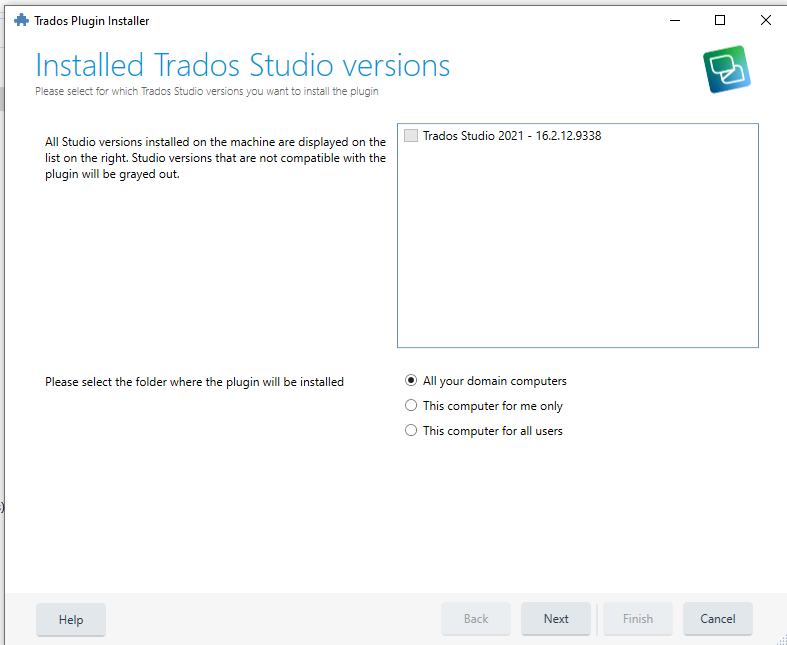Click the Trados Studio logo icon
Image resolution: width=787 pixels, height=645 pixels.
pos(727,69)
